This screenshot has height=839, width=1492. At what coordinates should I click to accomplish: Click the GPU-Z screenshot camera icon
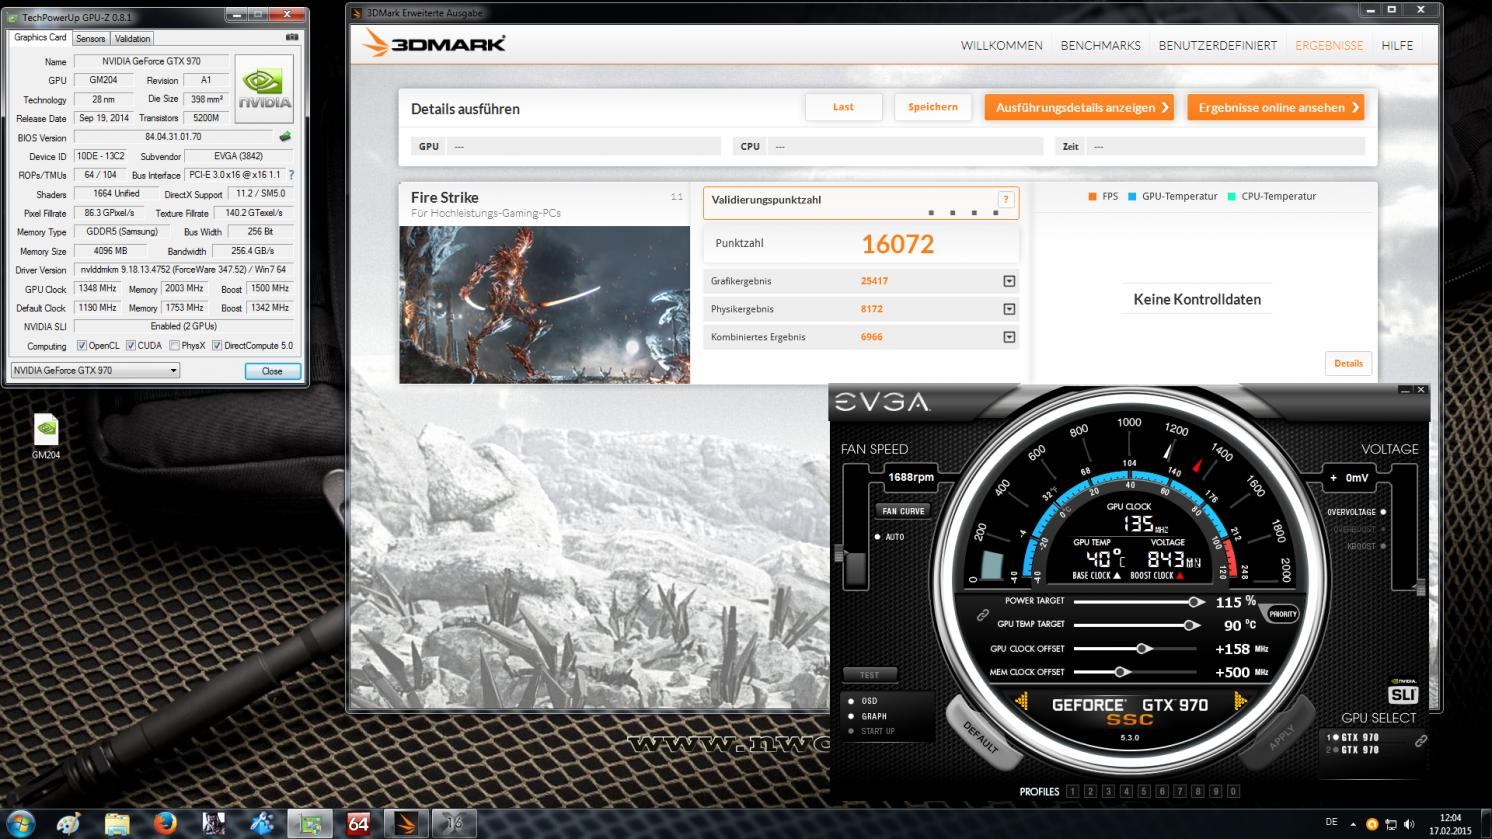point(292,37)
